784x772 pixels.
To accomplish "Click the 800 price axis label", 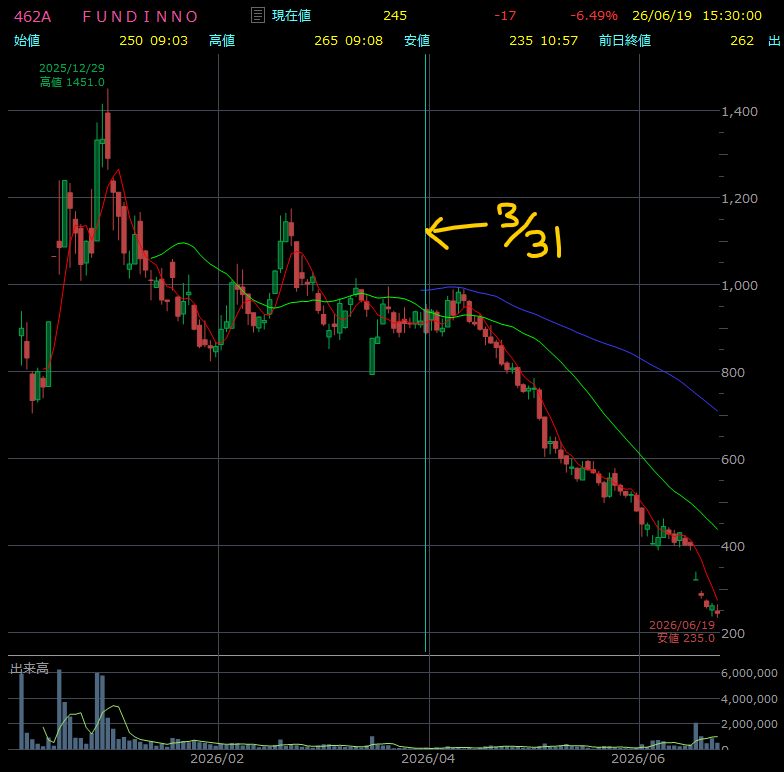I will (x=733, y=372).
